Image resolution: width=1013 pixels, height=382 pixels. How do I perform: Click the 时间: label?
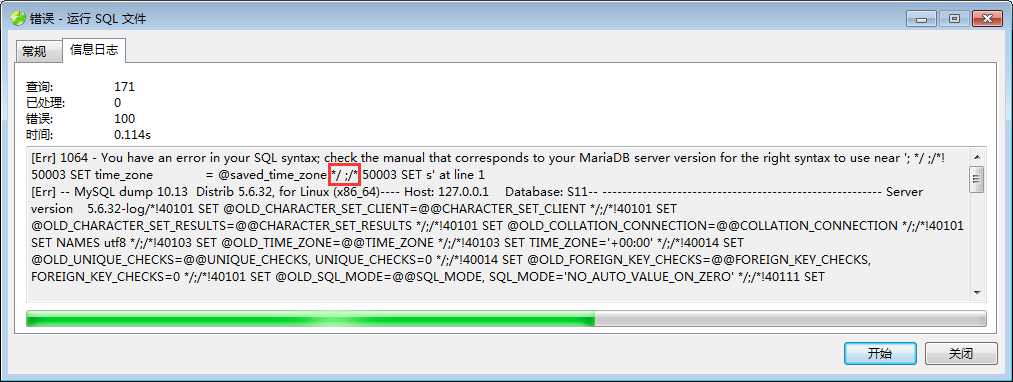(40, 135)
